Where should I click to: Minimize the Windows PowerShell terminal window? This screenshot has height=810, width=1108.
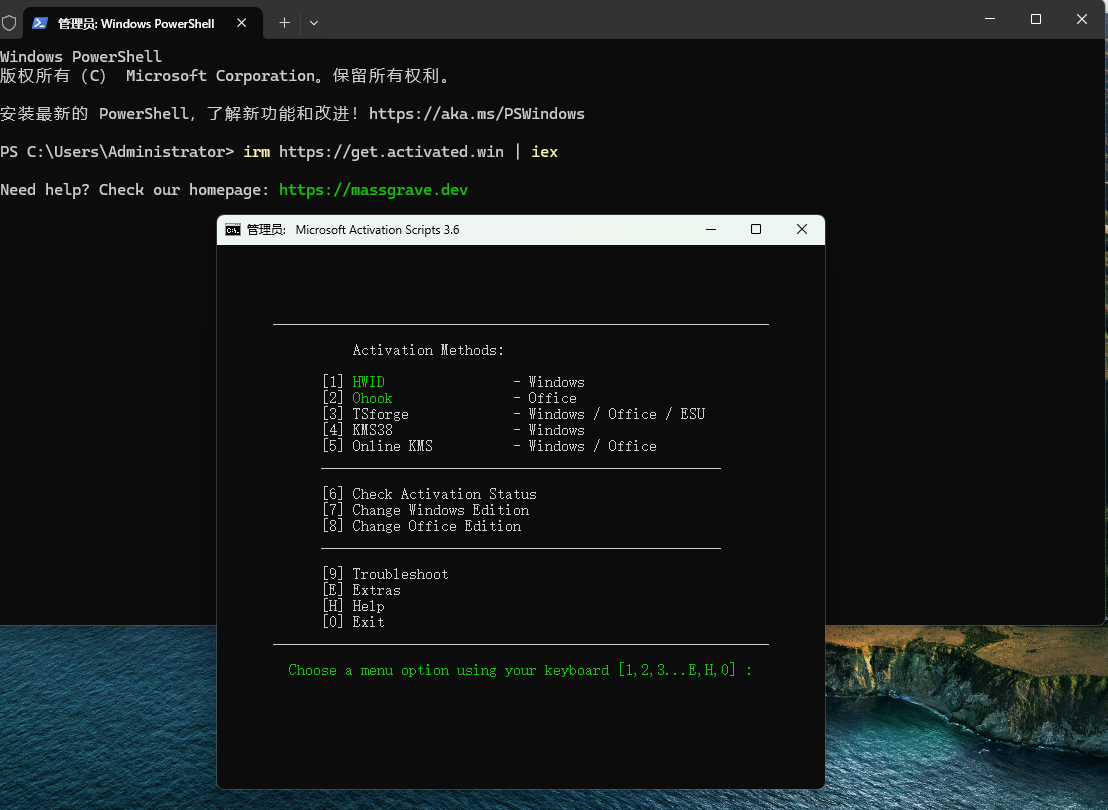pyautogui.click(x=990, y=19)
